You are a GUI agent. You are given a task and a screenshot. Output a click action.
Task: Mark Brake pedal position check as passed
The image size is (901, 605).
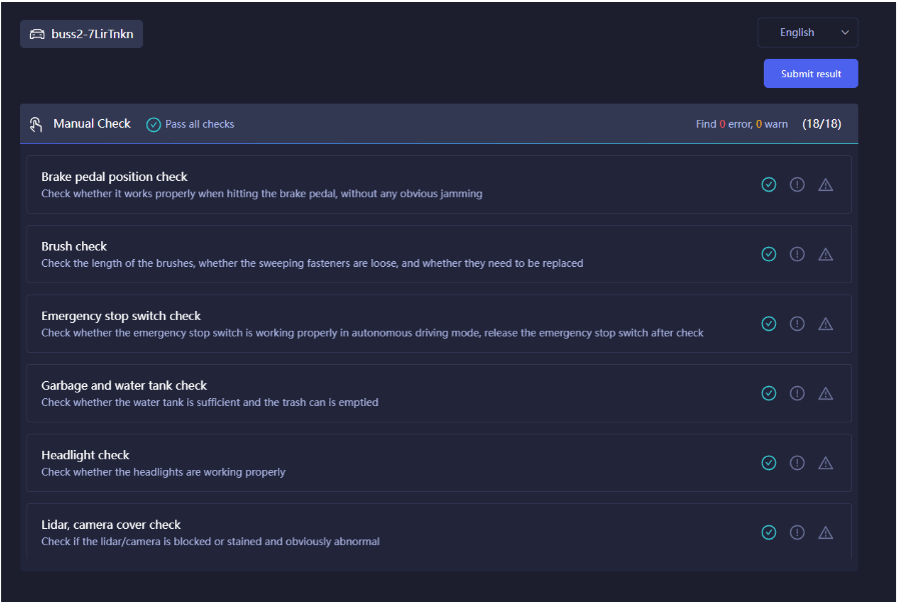(769, 184)
